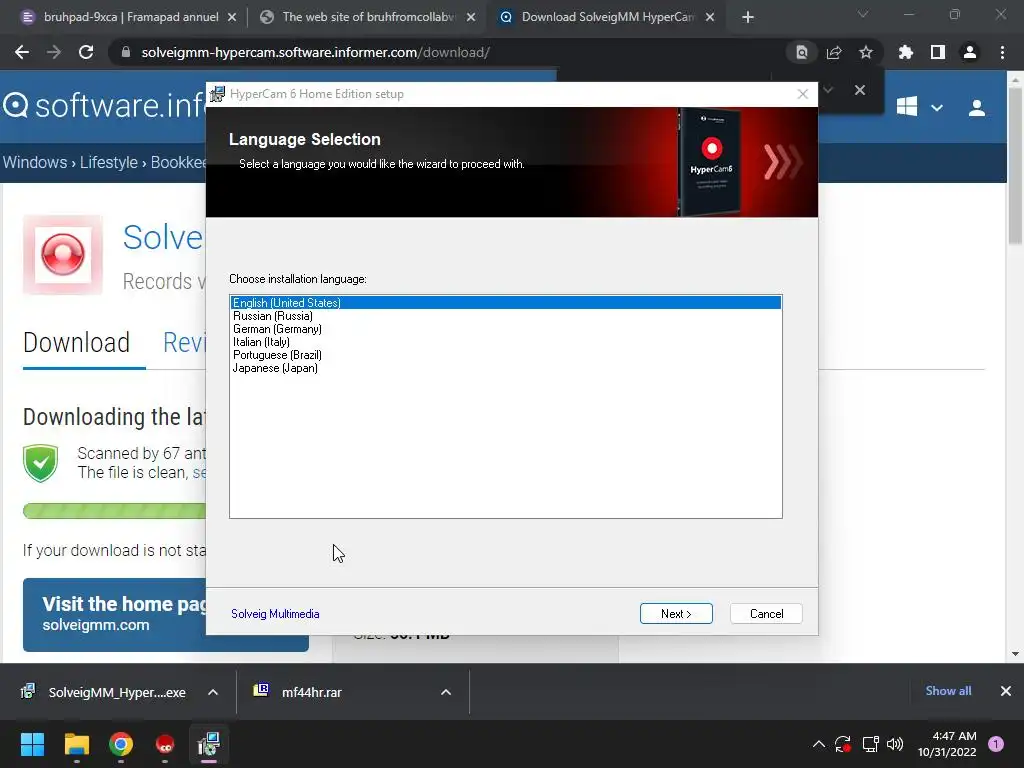Image resolution: width=1024 pixels, height=768 pixels.
Task: Open Chrome profile icon
Action: pos(970,52)
